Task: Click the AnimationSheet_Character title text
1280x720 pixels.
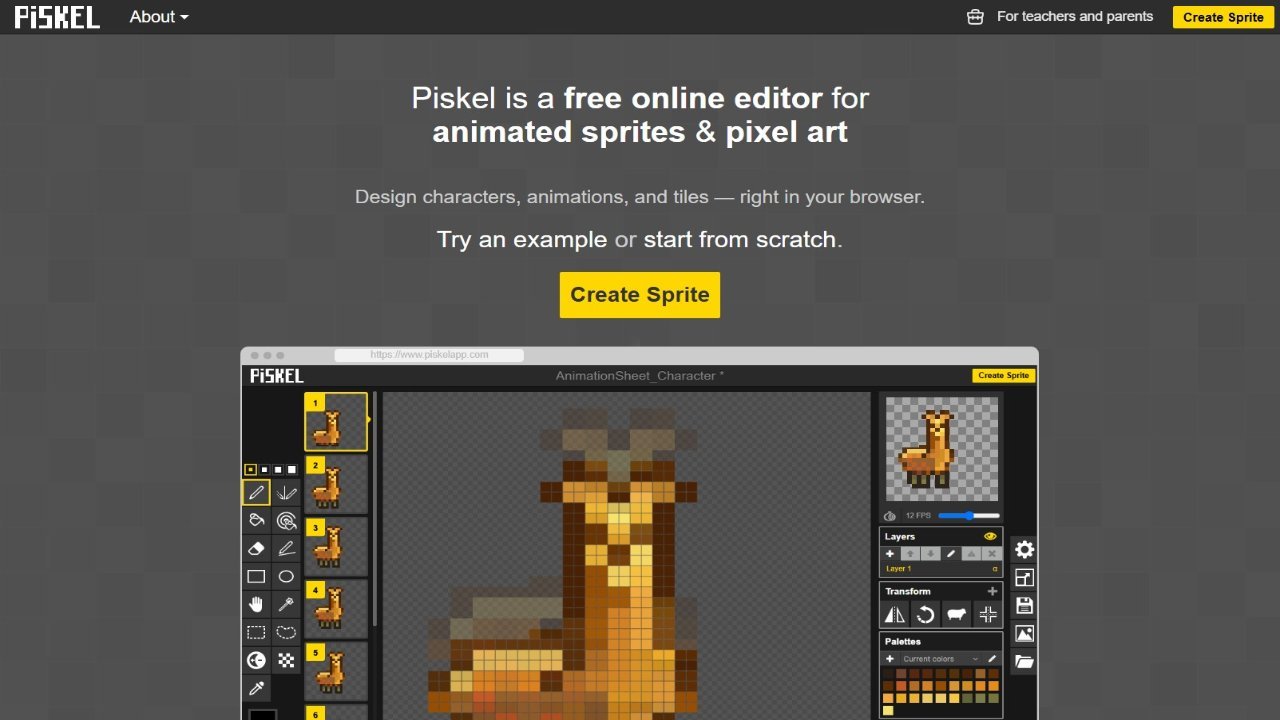Action: click(640, 376)
